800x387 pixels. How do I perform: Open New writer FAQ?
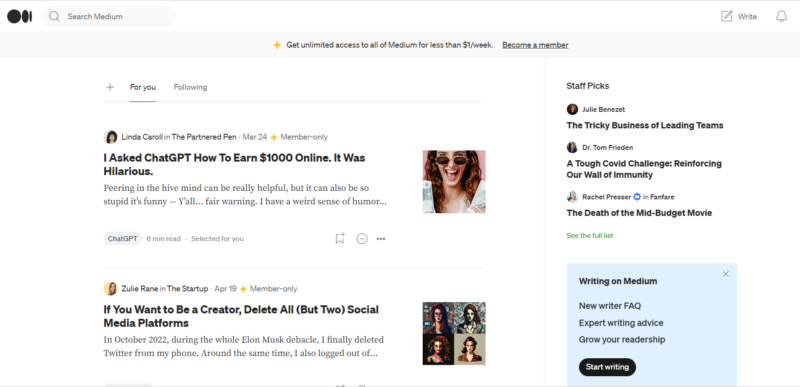(x=610, y=306)
